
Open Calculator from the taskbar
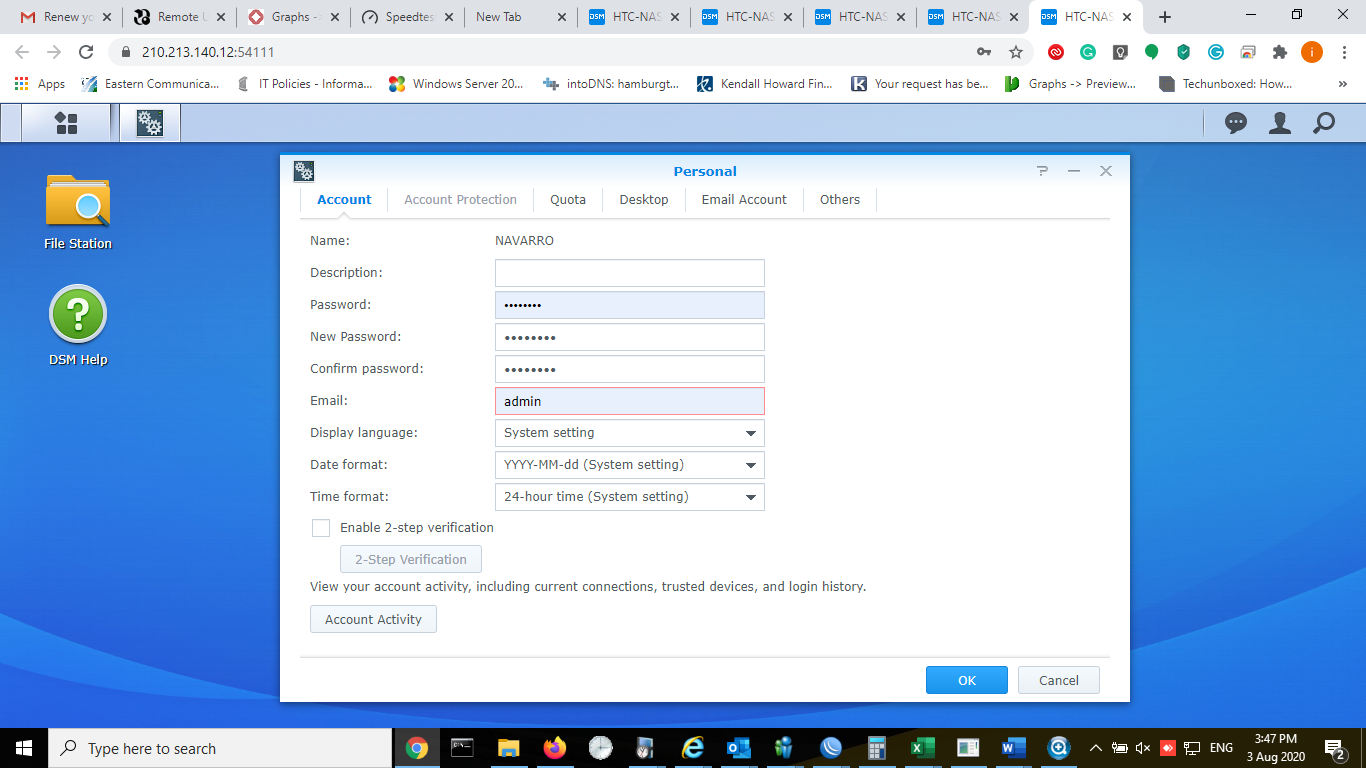pyautogui.click(x=876, y=748)
